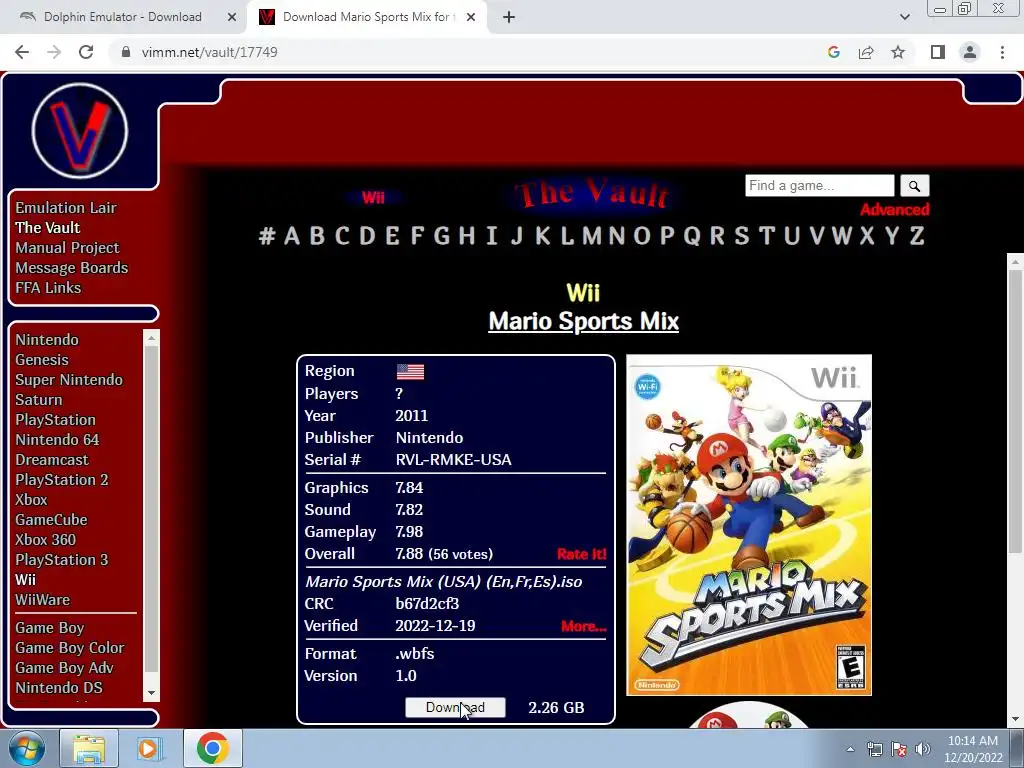Browse GameCube games
Screen dimensions: 1024x768
tap(52, 520)
